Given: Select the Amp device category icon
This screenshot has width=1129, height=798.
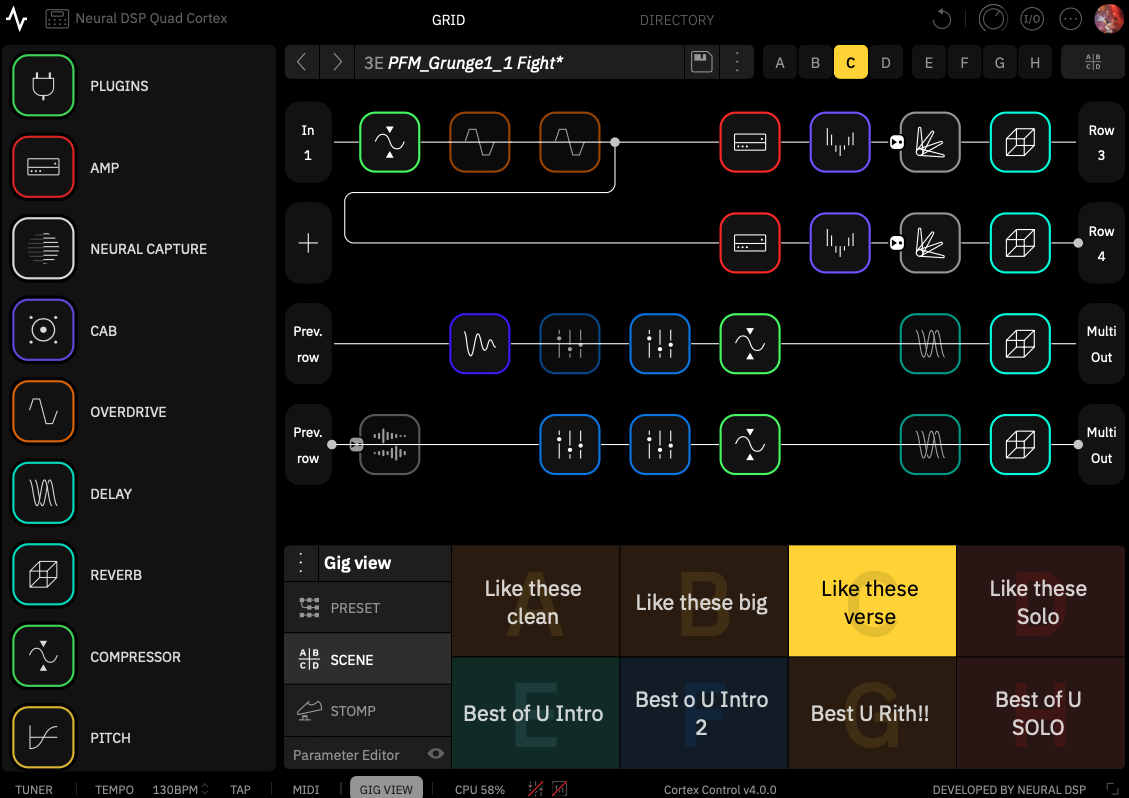Looking at the screenshot, I should tap(43, 167).
